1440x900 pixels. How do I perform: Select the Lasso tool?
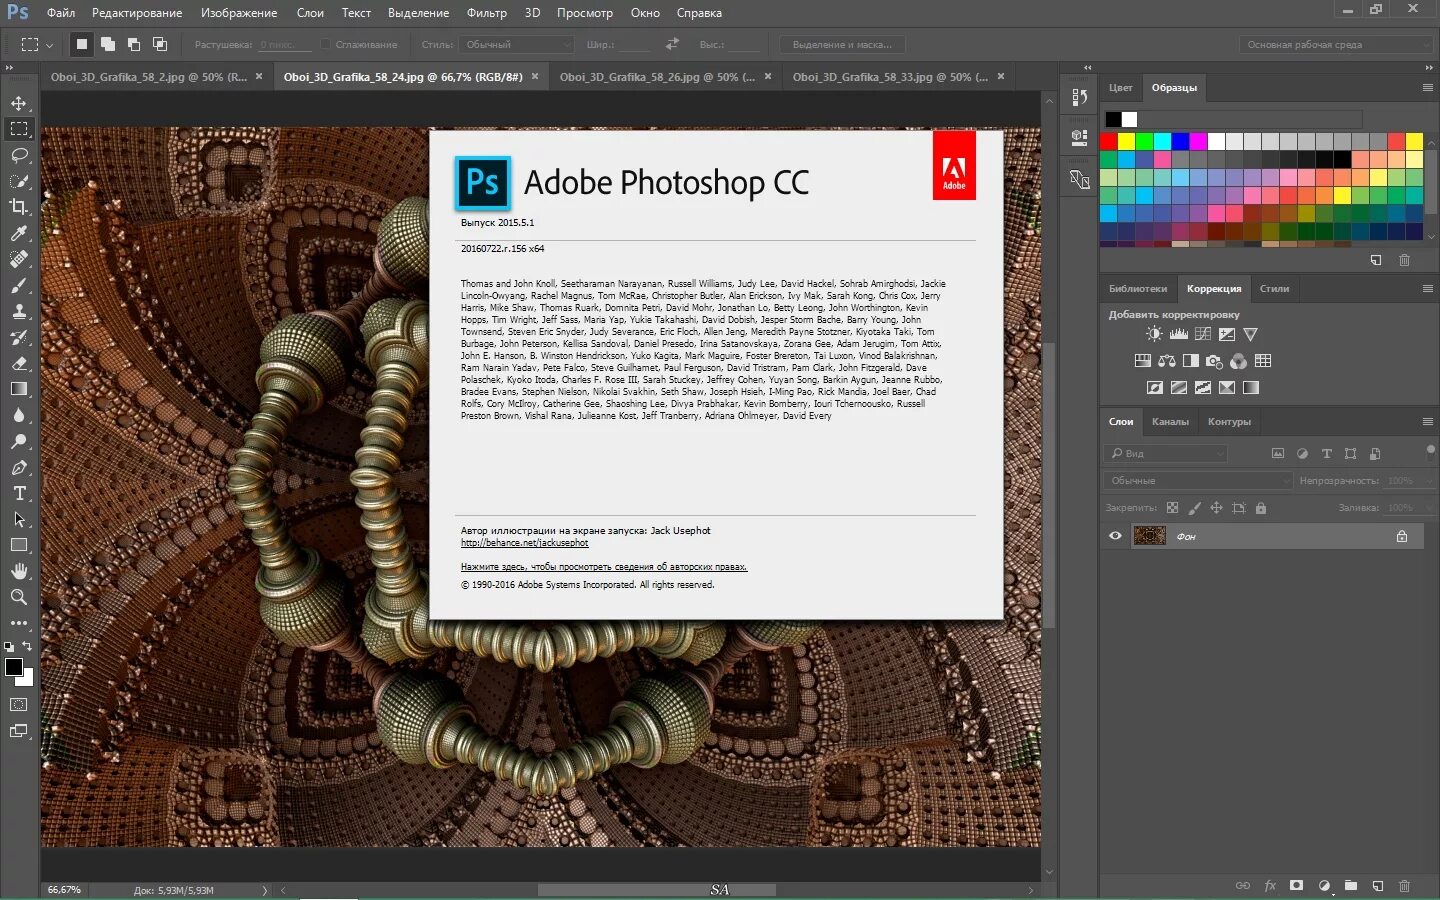pos(19,155)
